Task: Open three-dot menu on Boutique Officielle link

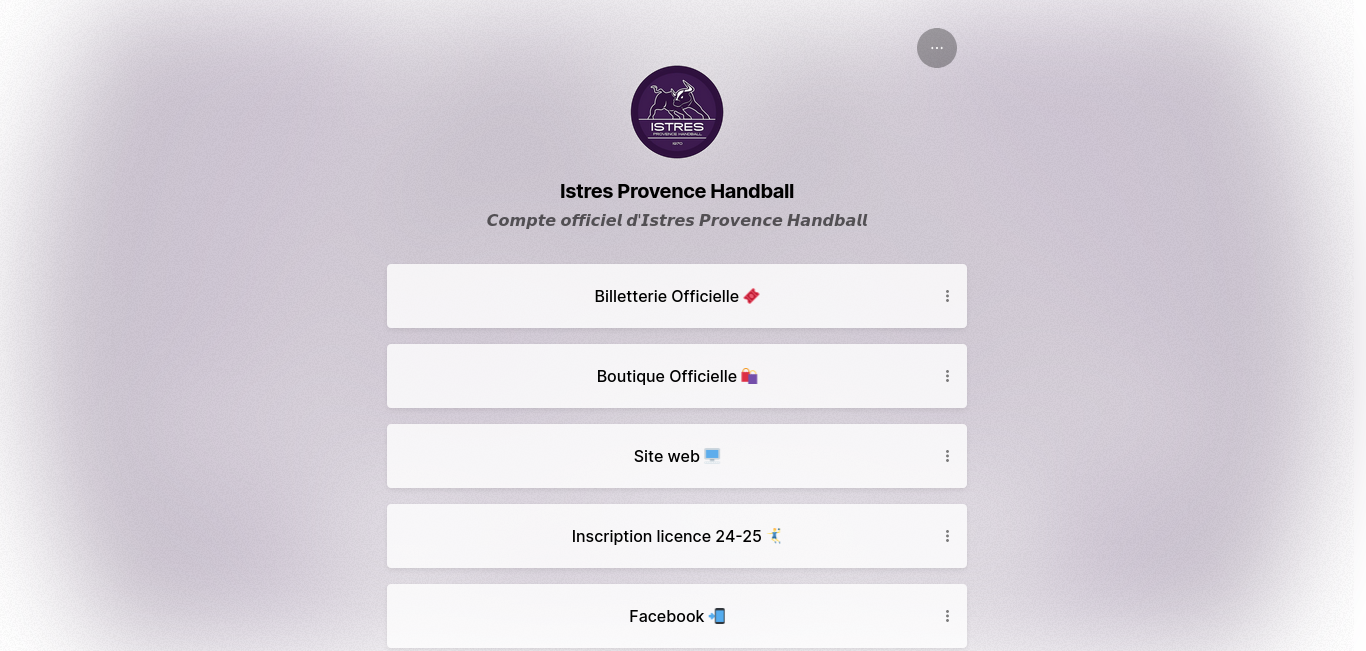Action: pyautogui.click(x=947, y=376)
